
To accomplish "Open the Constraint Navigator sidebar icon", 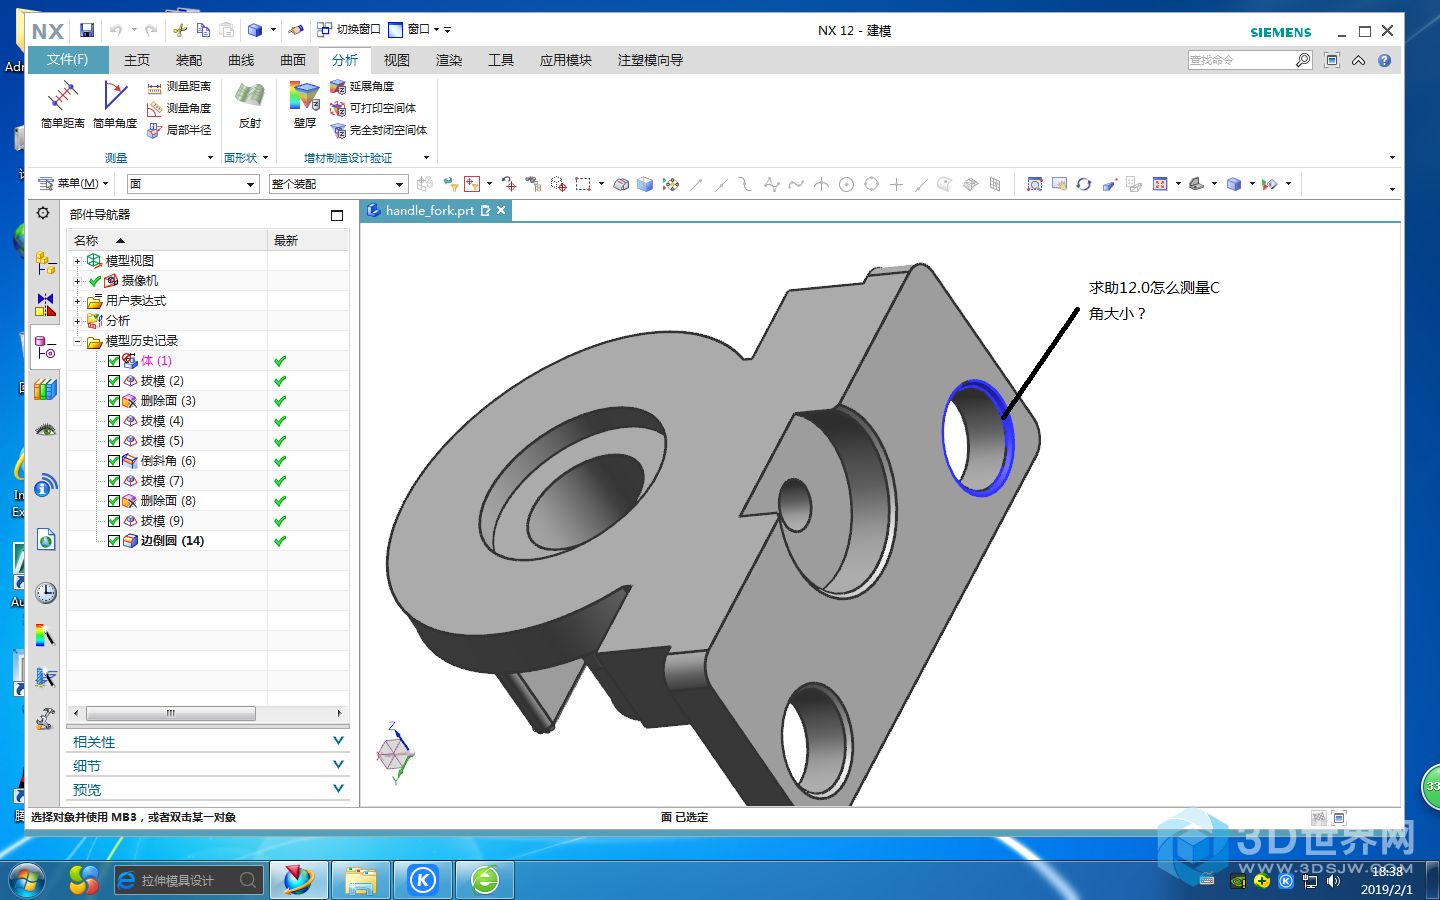I will (45, 305).
